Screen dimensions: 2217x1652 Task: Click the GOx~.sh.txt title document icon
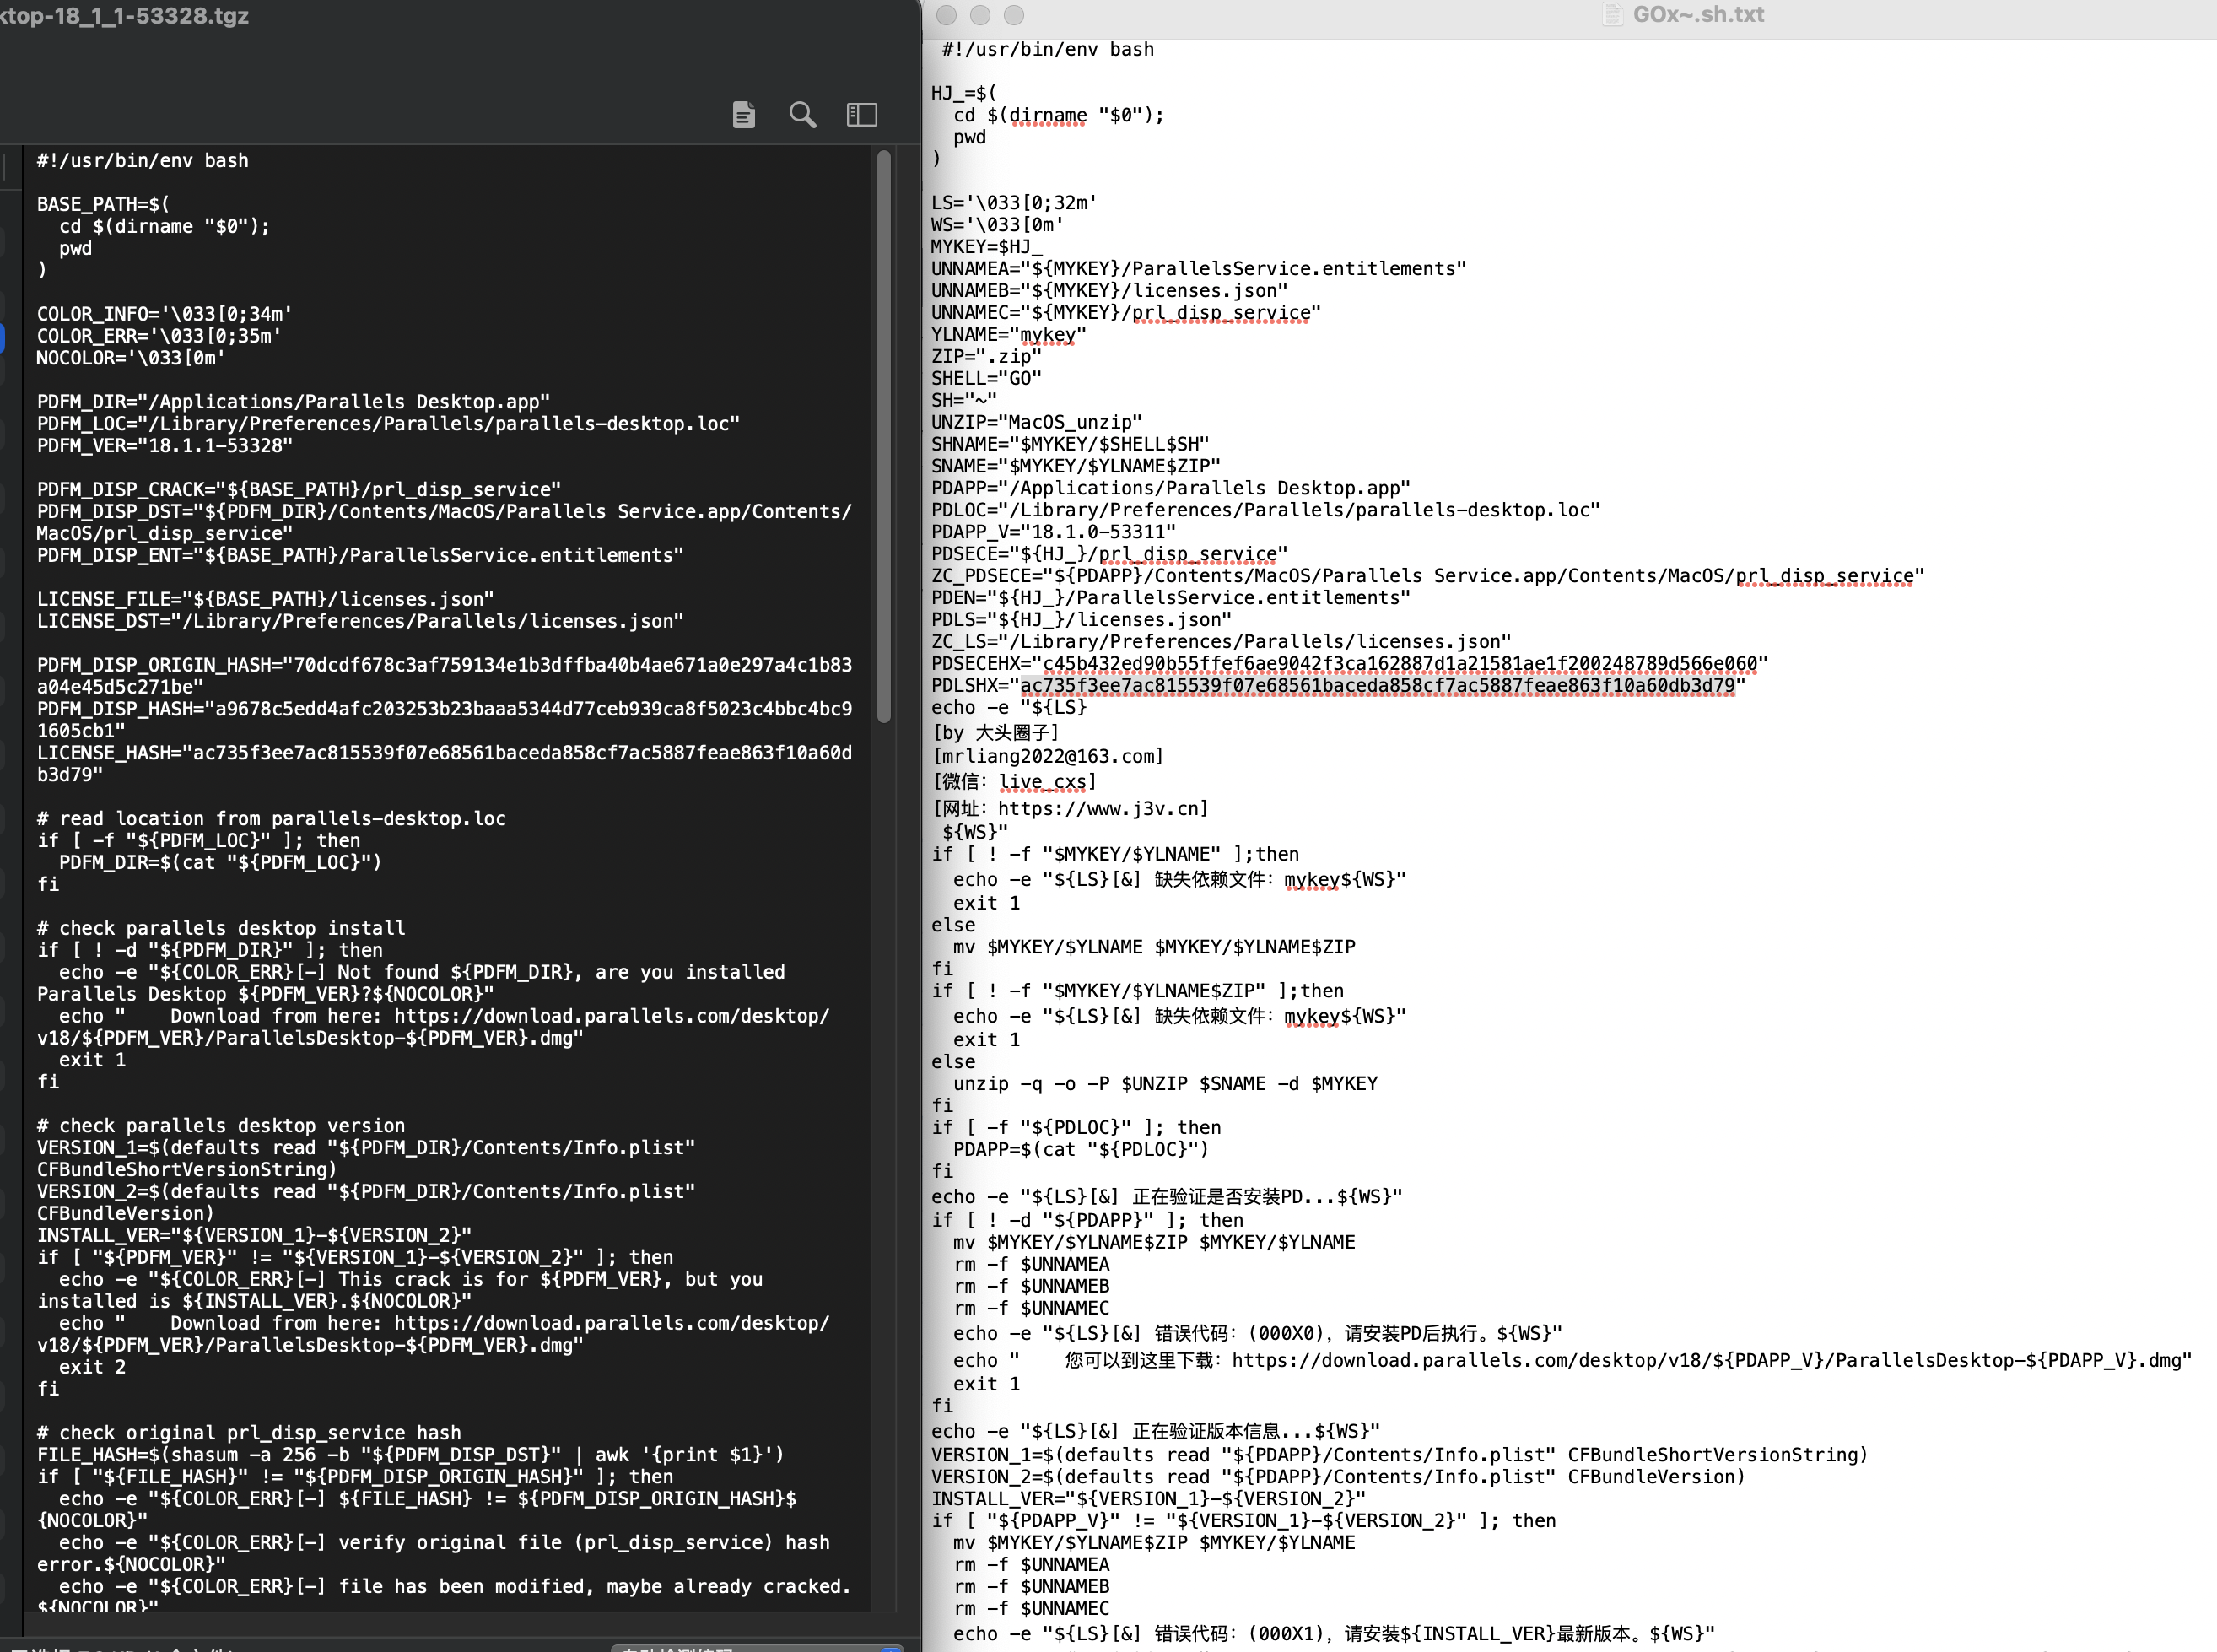(1611, 14)
